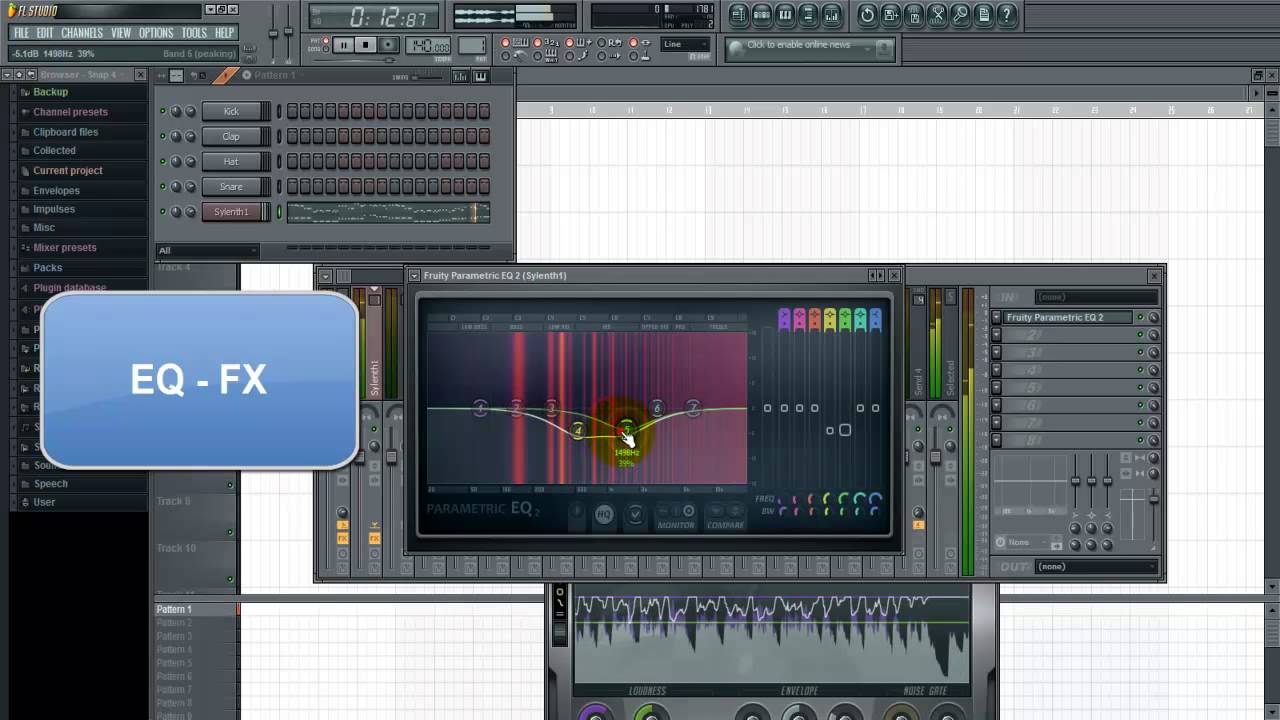The image size is (1280, 720).
Task: Open the keyboard editor in step sequencer
Action: (x=480, y=76)
